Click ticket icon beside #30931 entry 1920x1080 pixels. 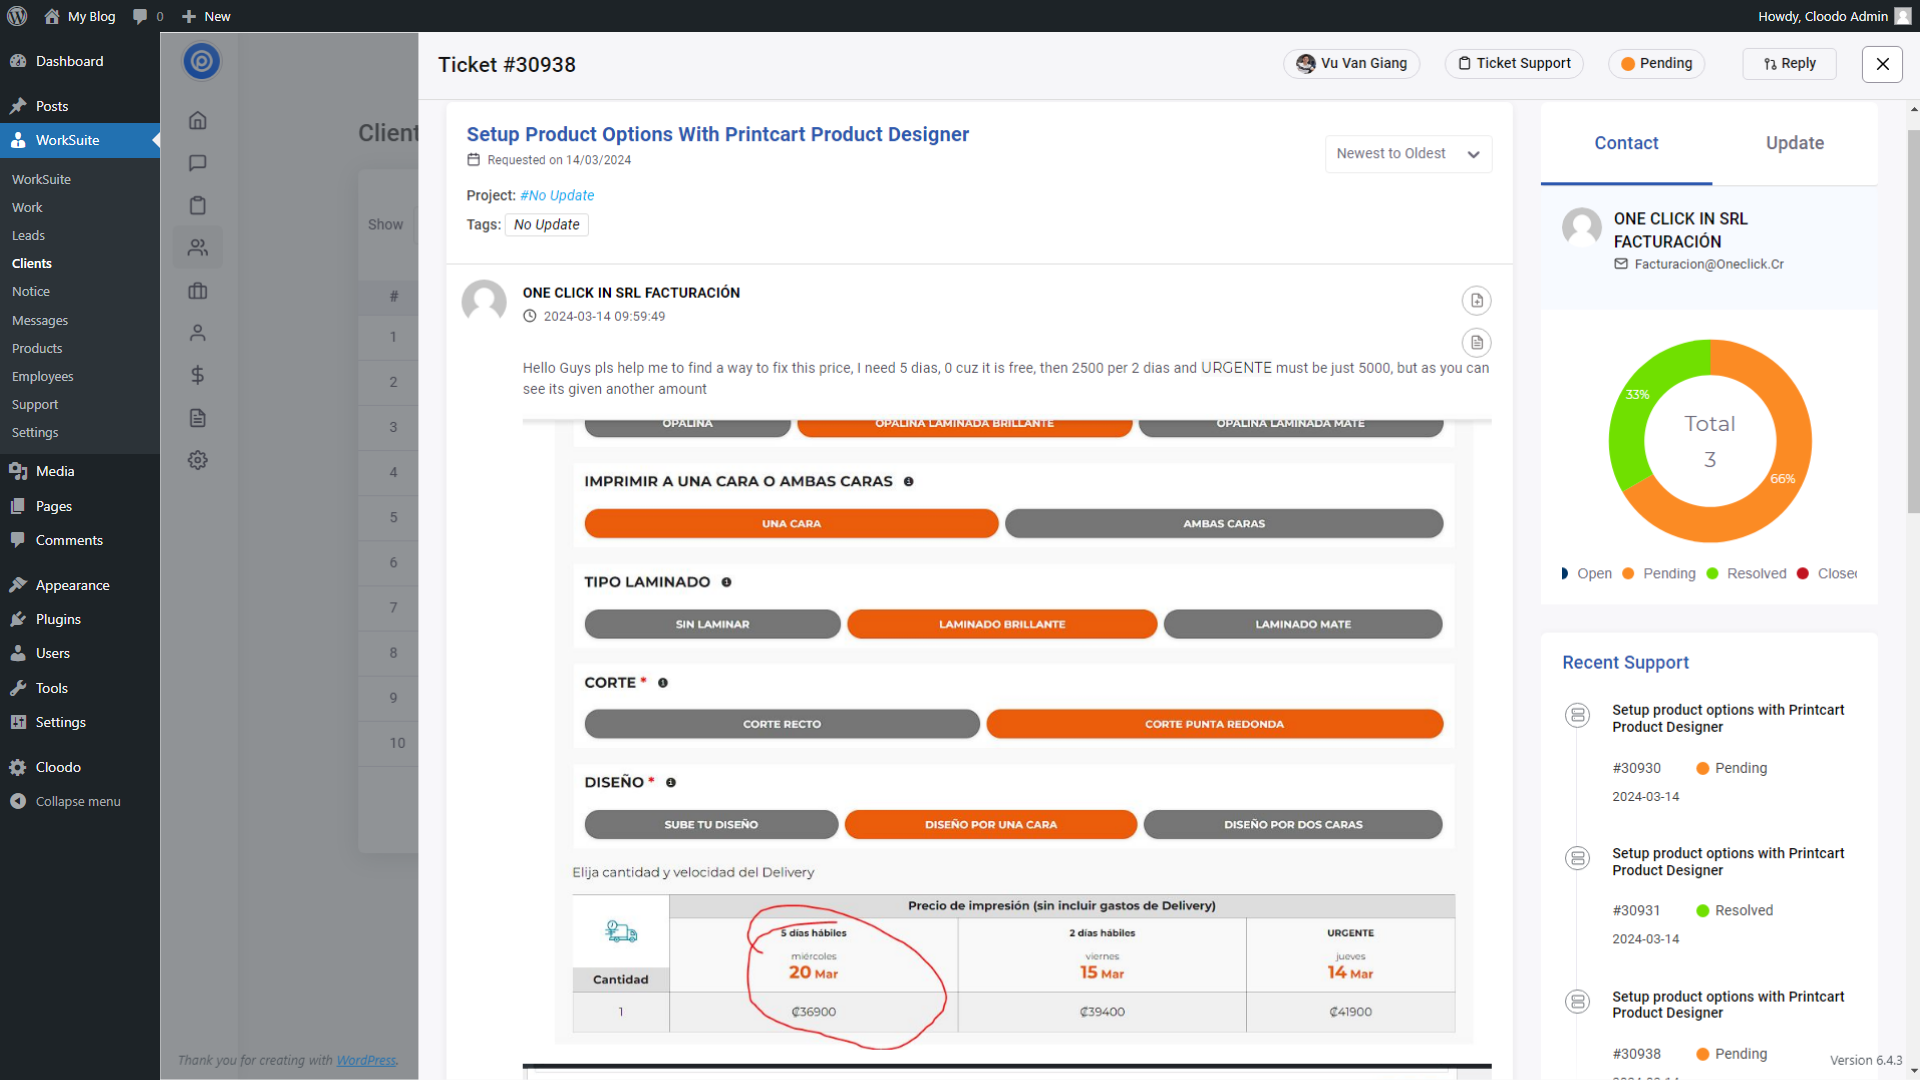1577,858
